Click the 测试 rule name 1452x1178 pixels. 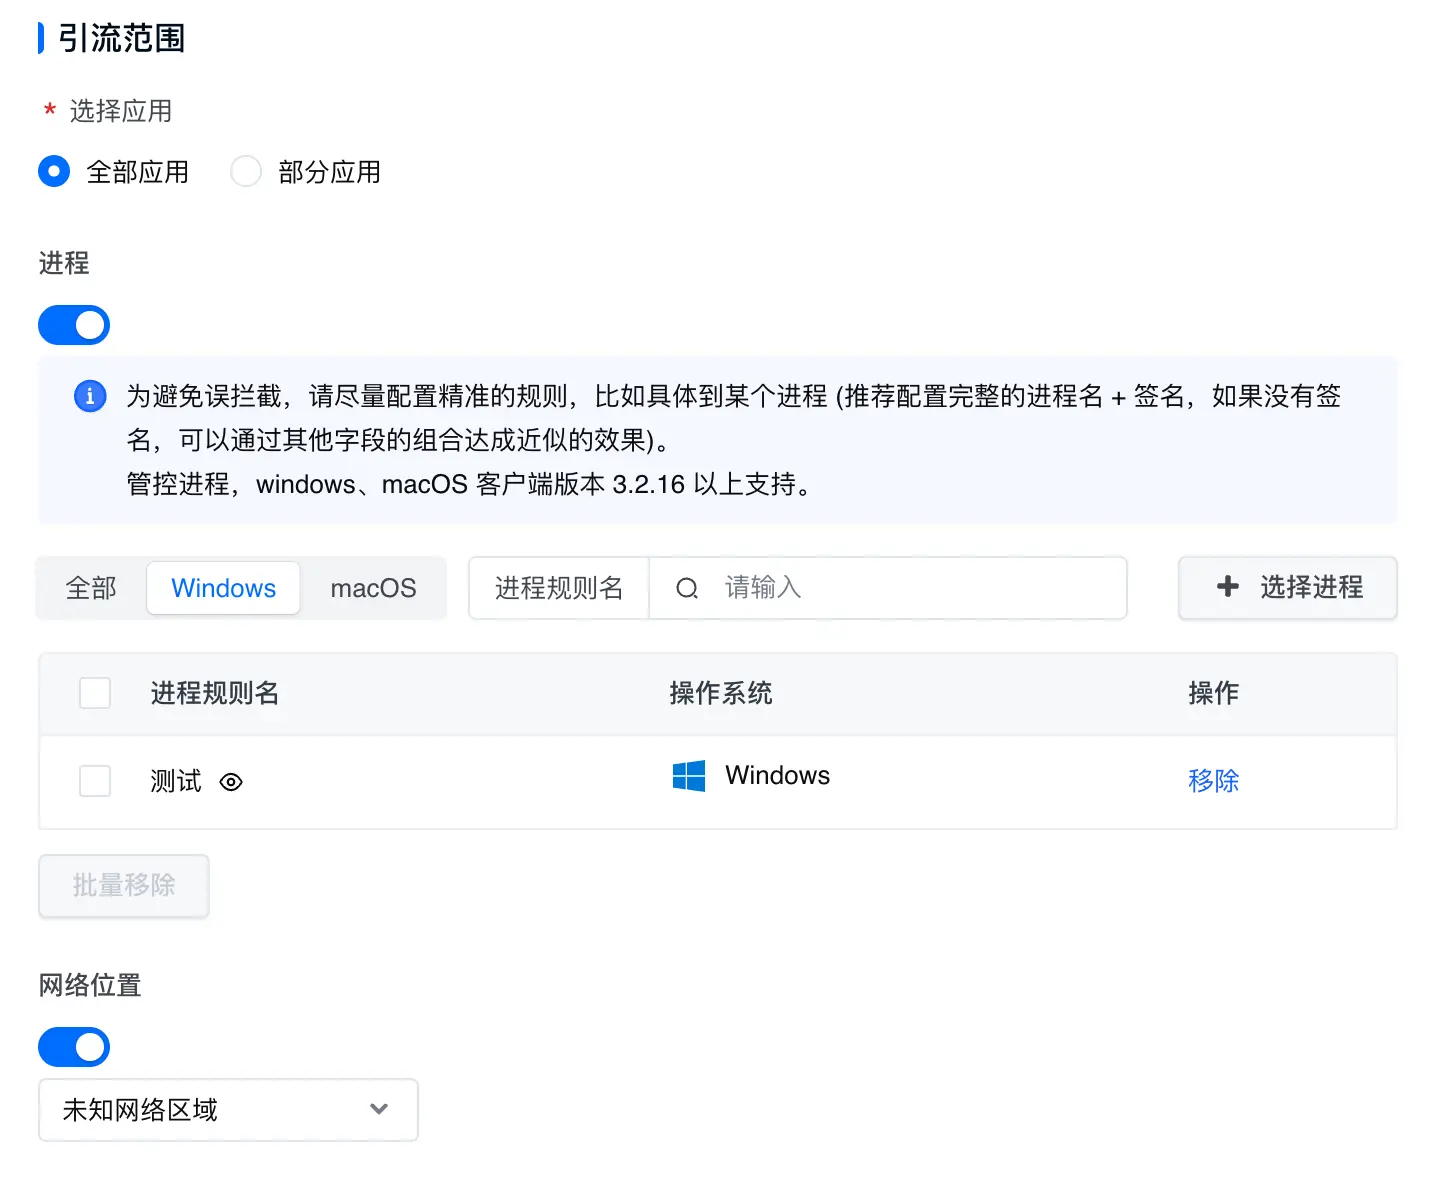(x=176, y=781)
